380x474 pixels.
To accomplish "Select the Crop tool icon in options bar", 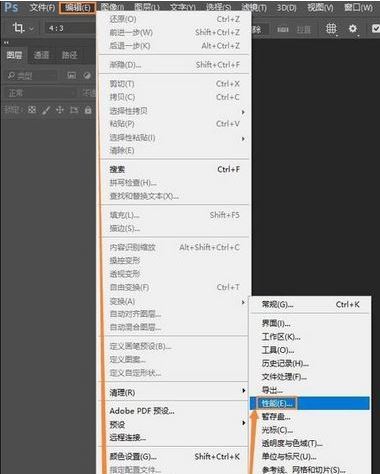I will click(x=19, y=28).
